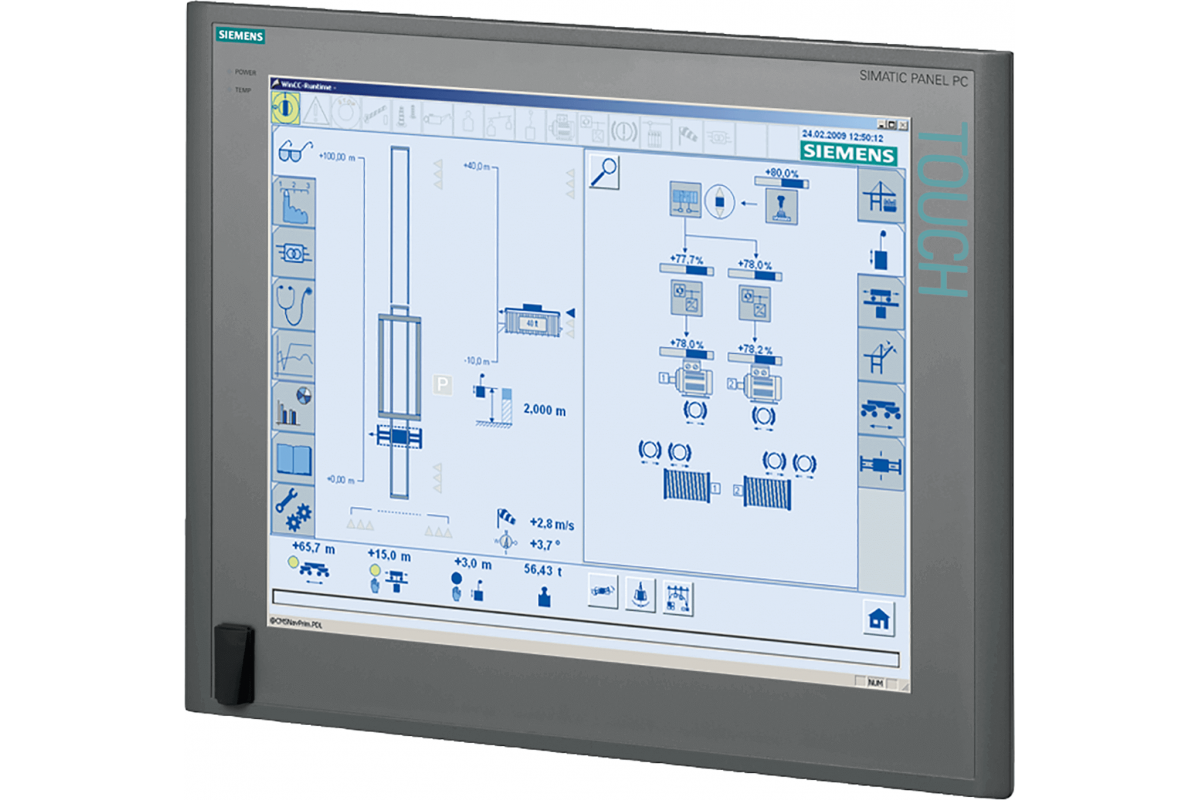Toggle the yellow indicator beside +65,7 m
The image size is (1200, 800).
293,565
